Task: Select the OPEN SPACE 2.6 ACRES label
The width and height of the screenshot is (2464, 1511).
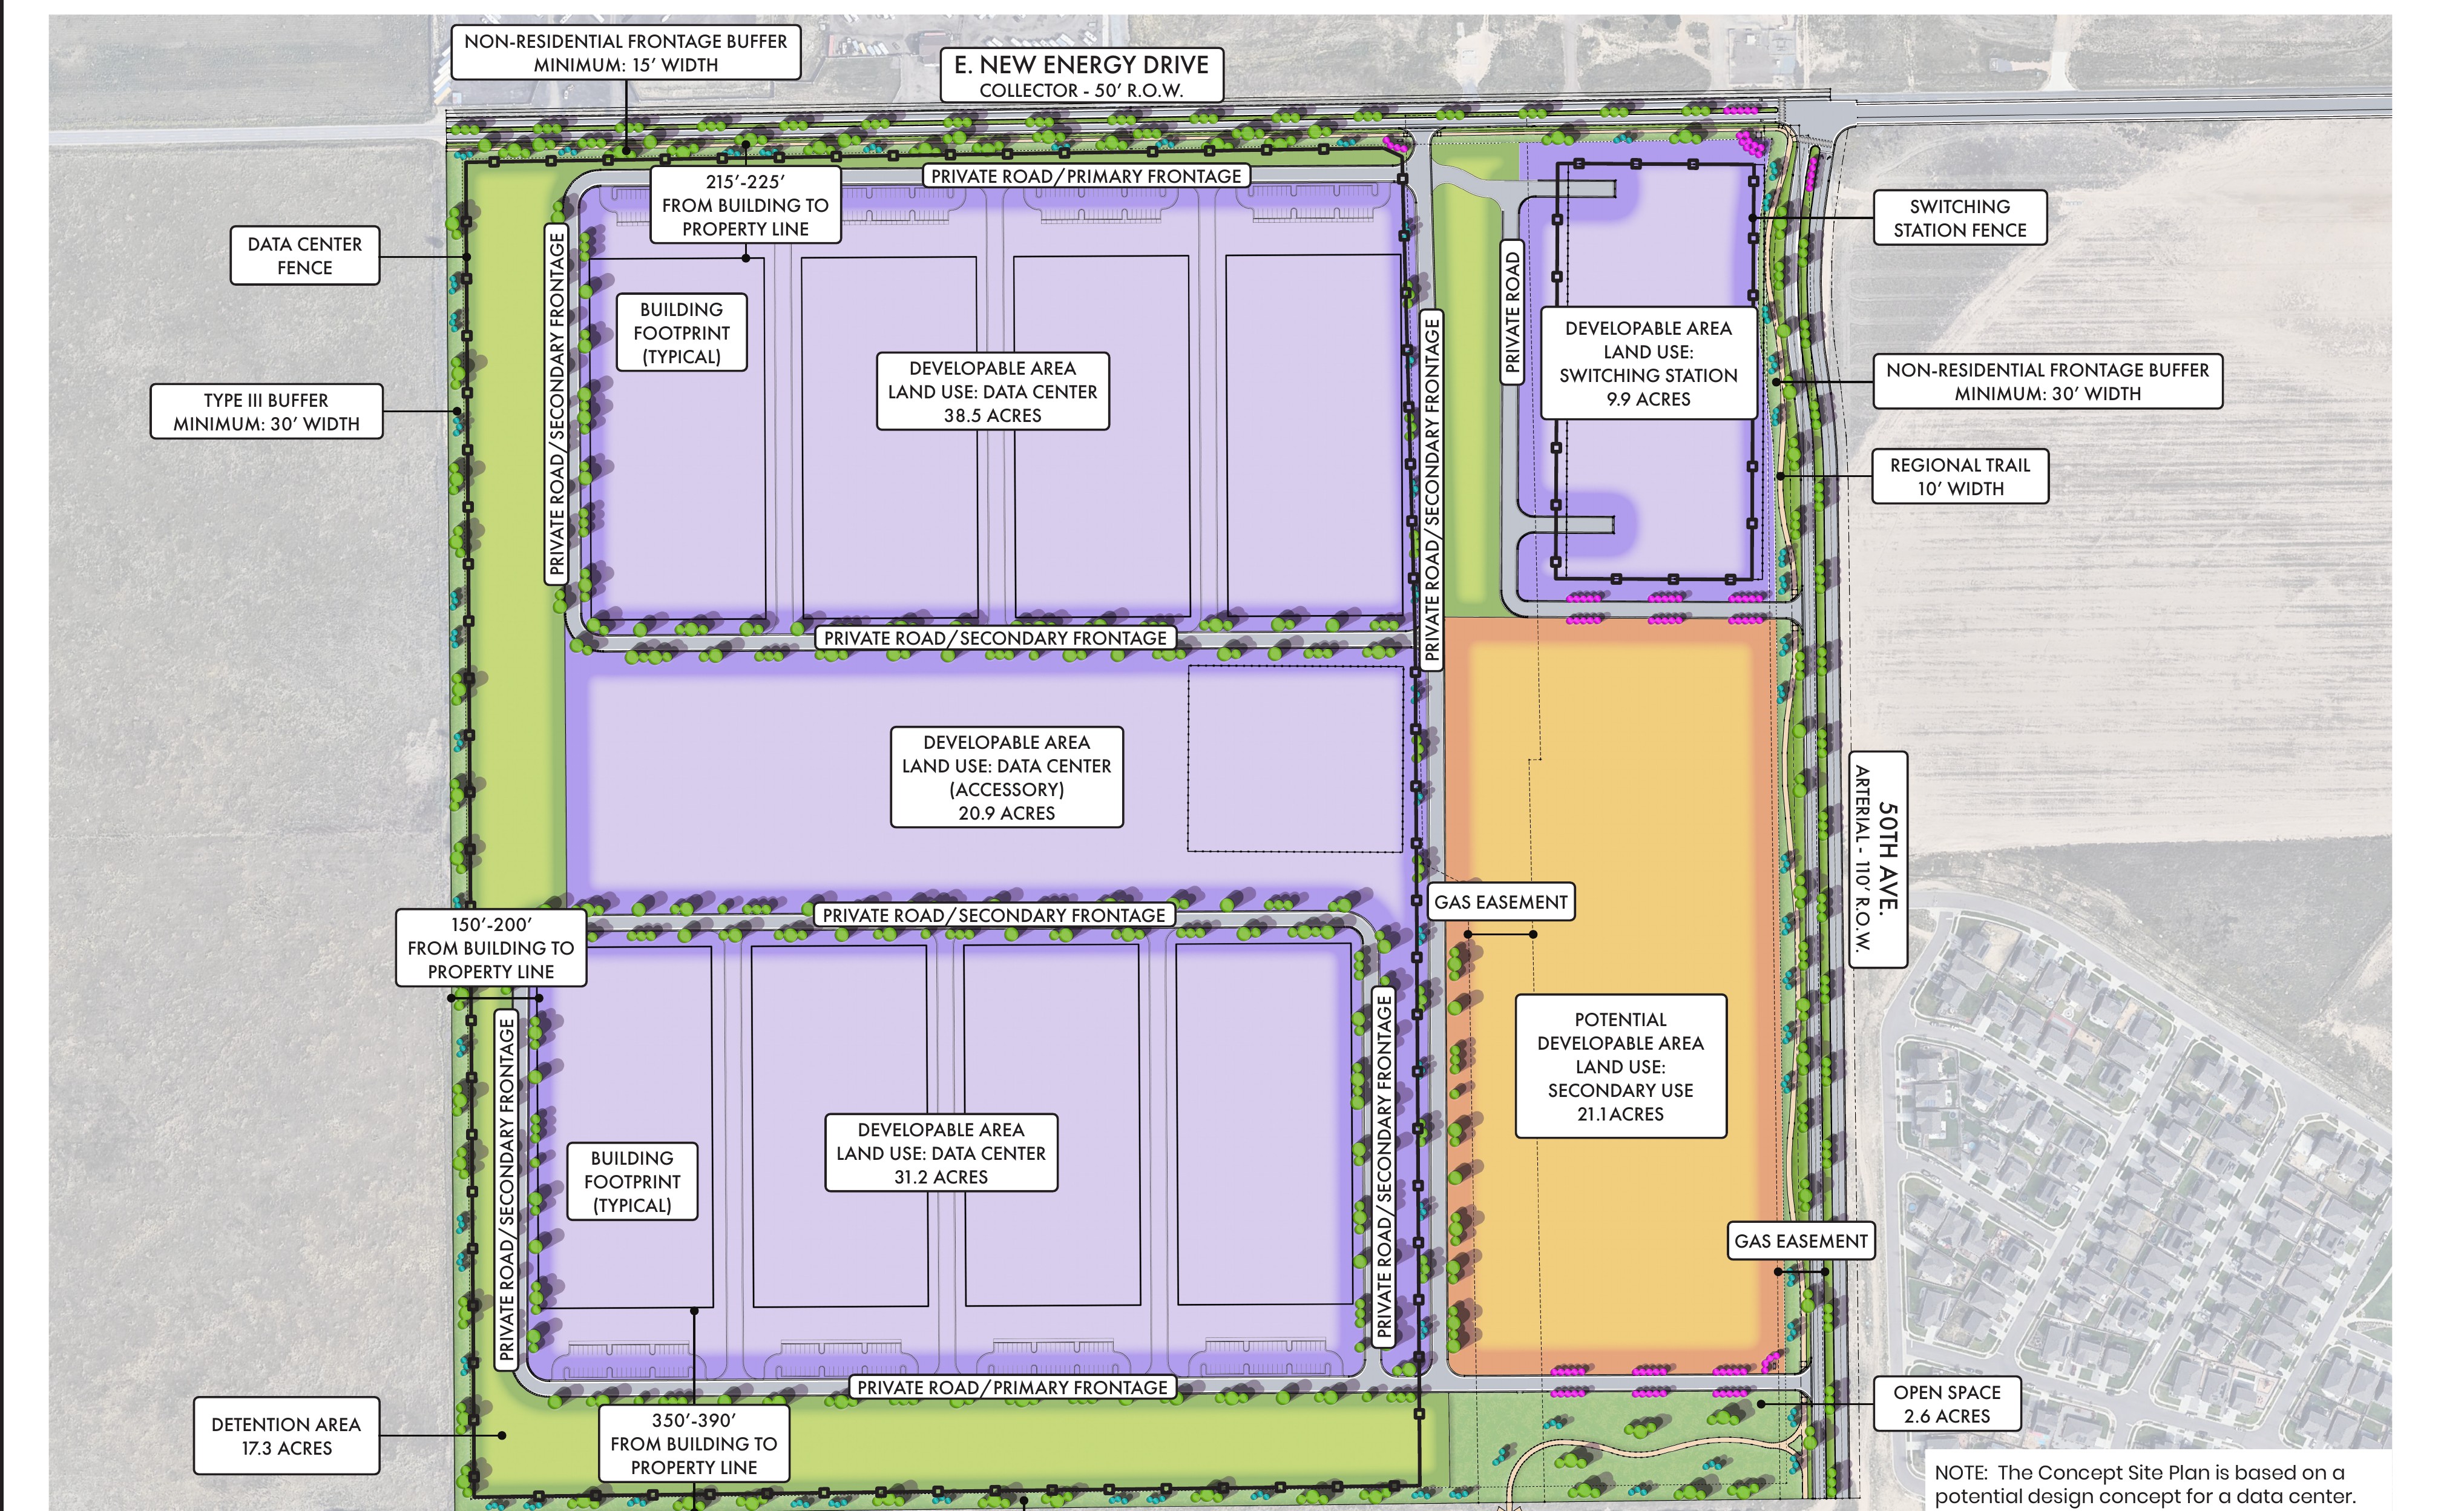Action: (x=1946, y=1403)
